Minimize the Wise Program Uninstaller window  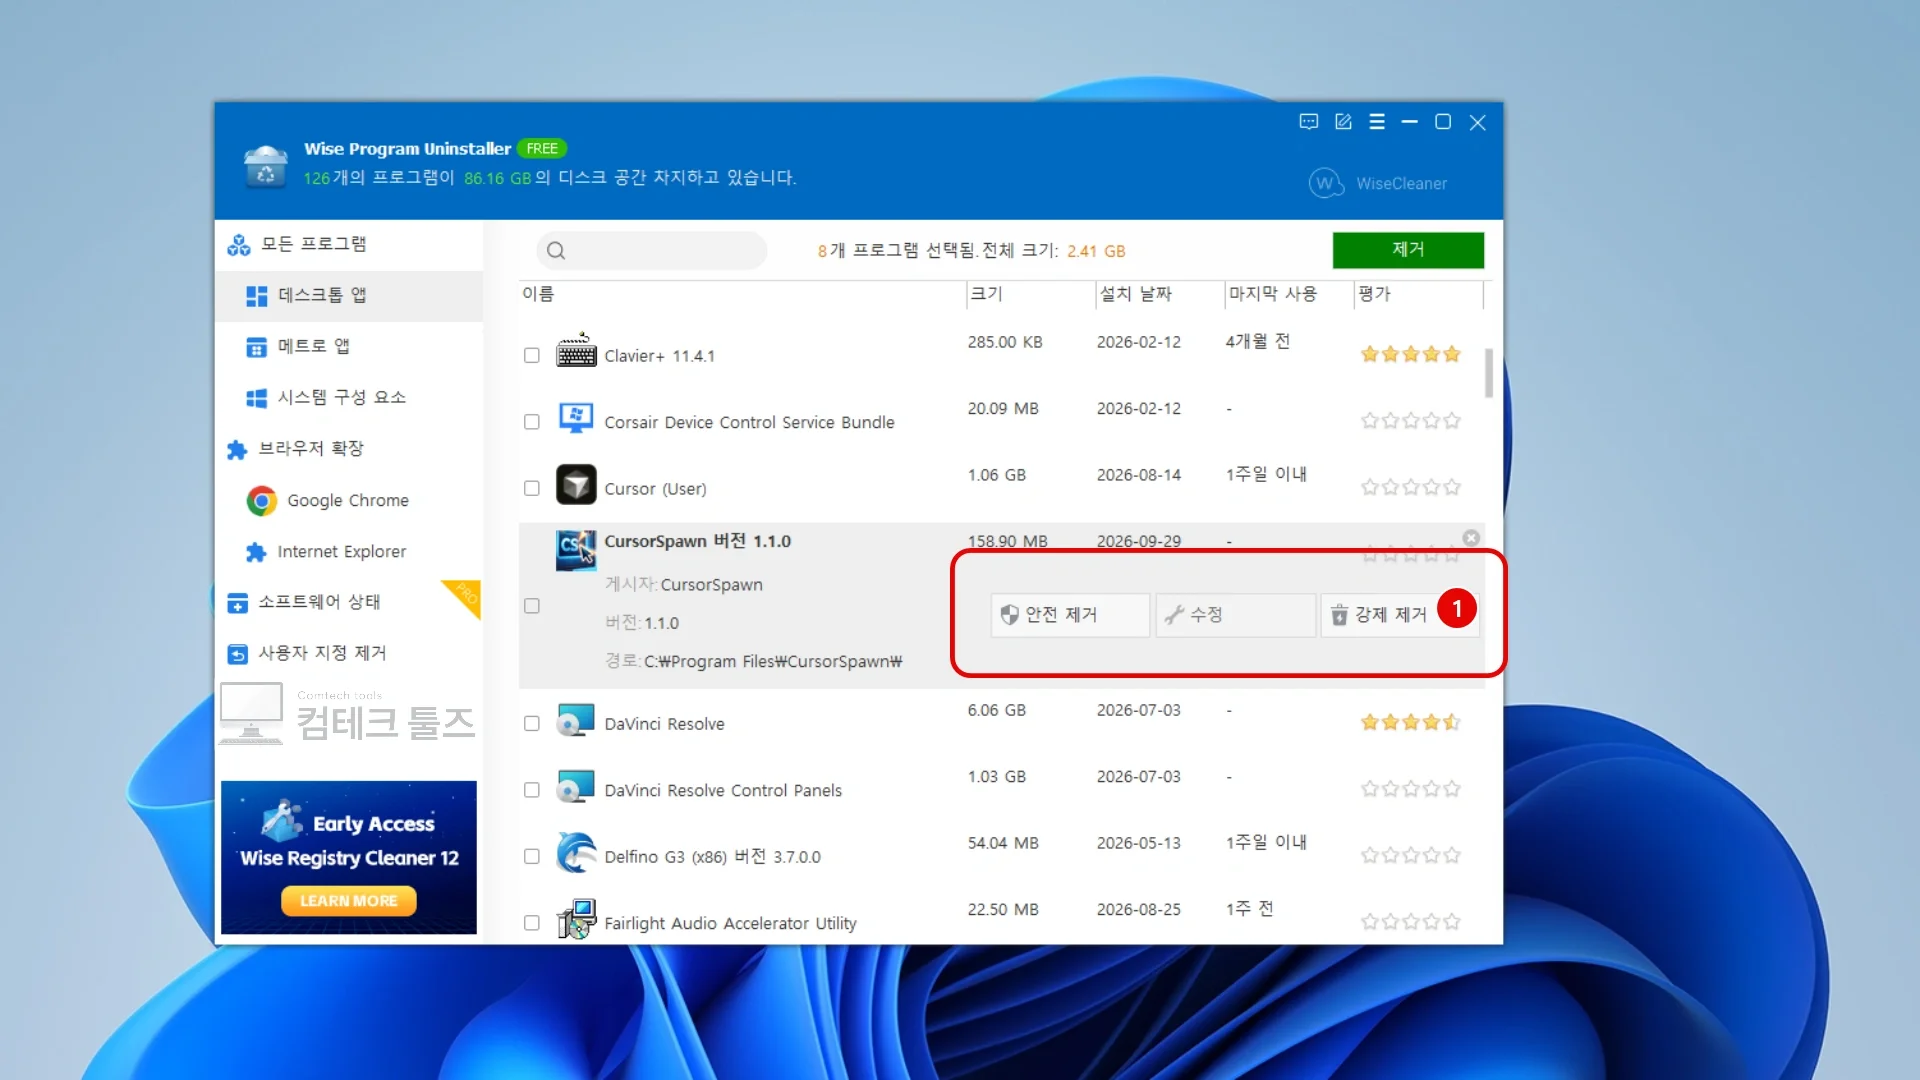(1409, 122)
